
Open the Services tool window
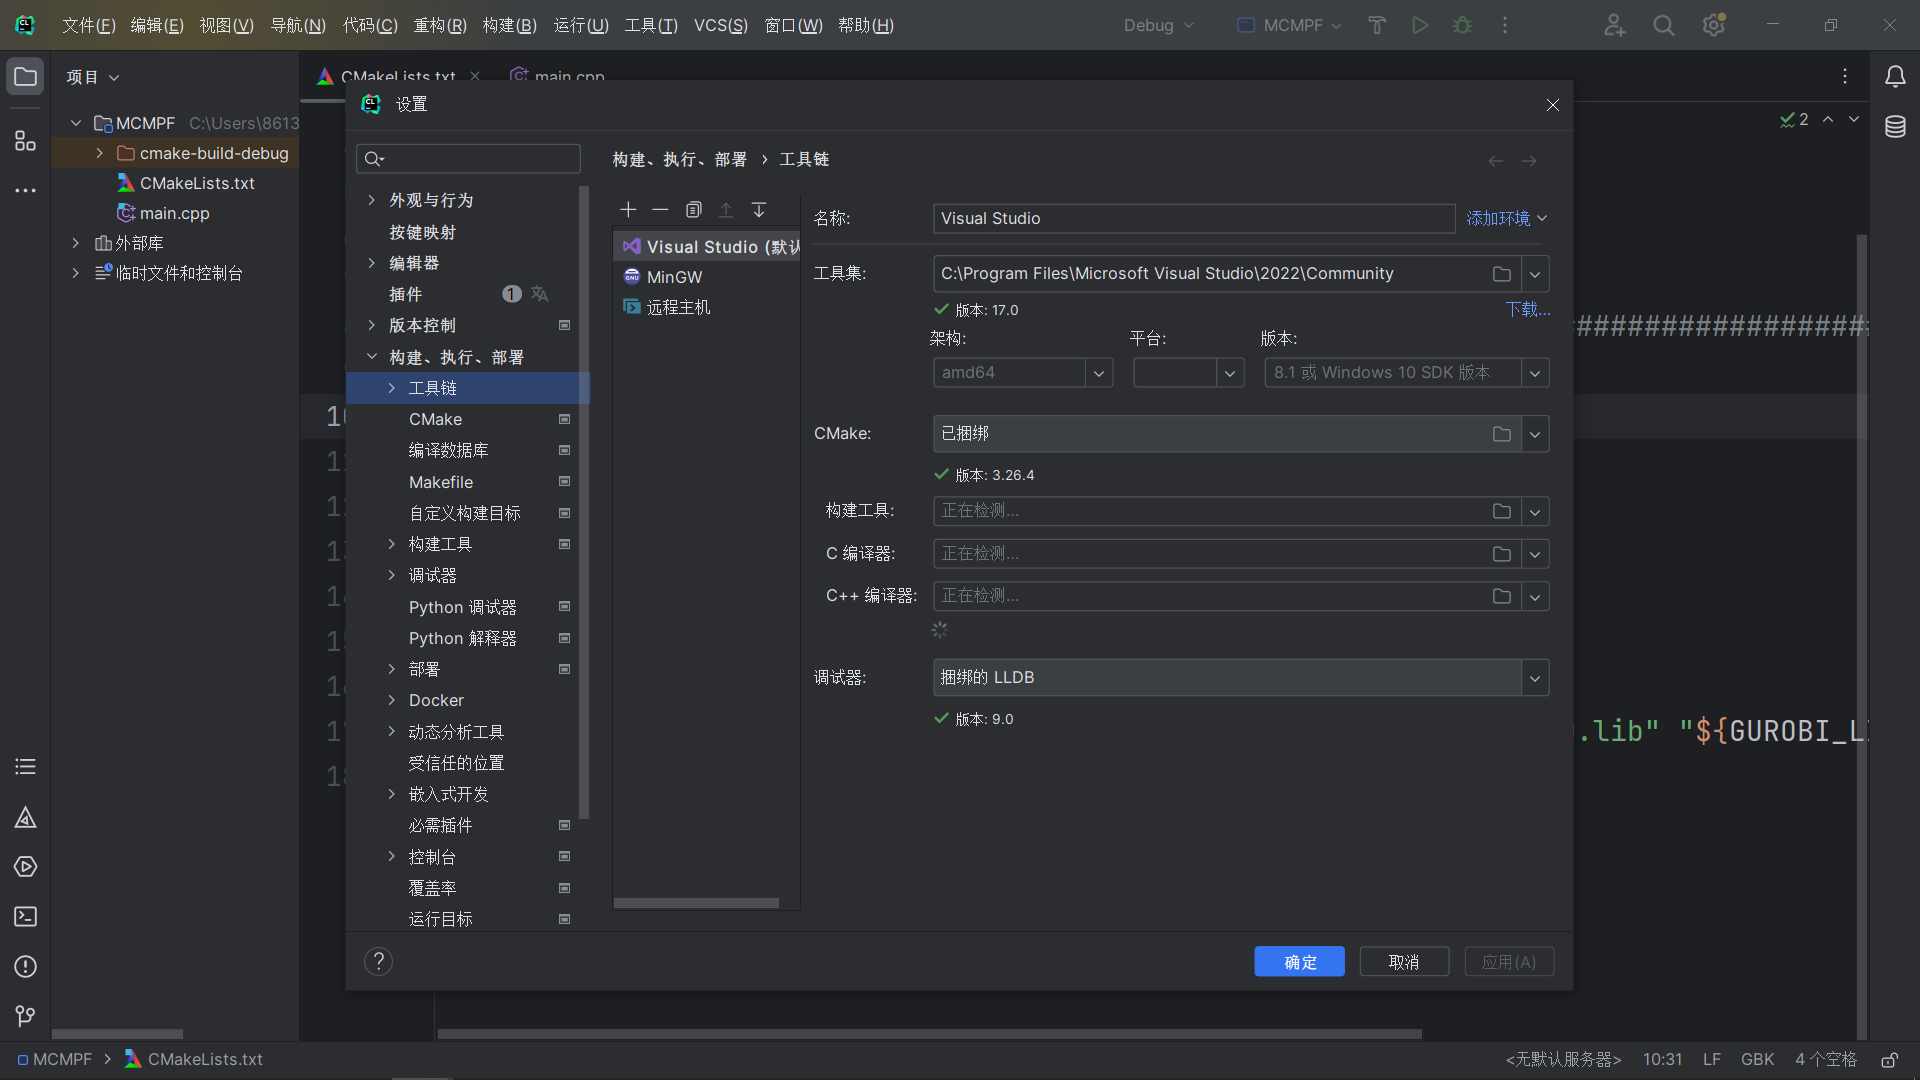(26, 867)
